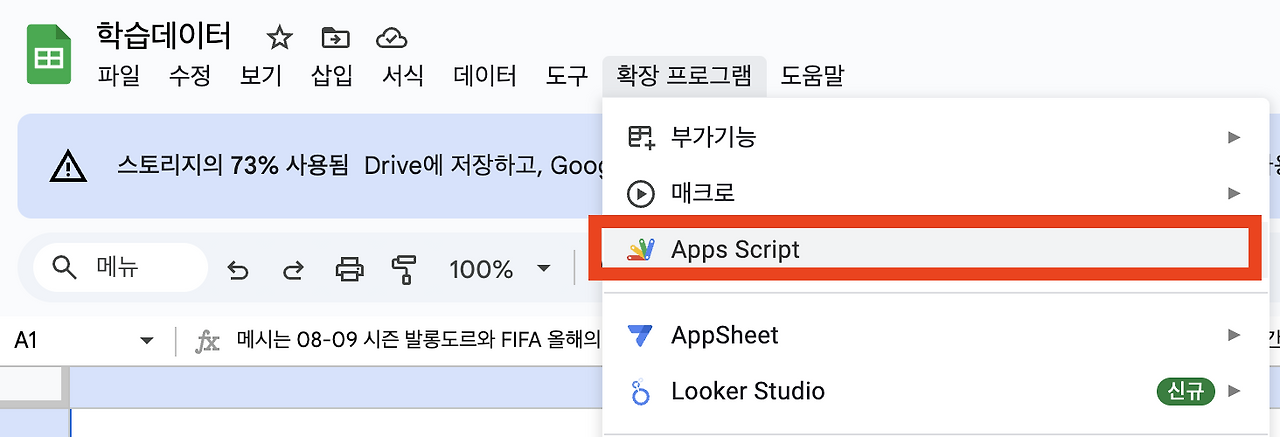Star the 학습데이터 document
Screen dimensions: 1280x437
279,38
